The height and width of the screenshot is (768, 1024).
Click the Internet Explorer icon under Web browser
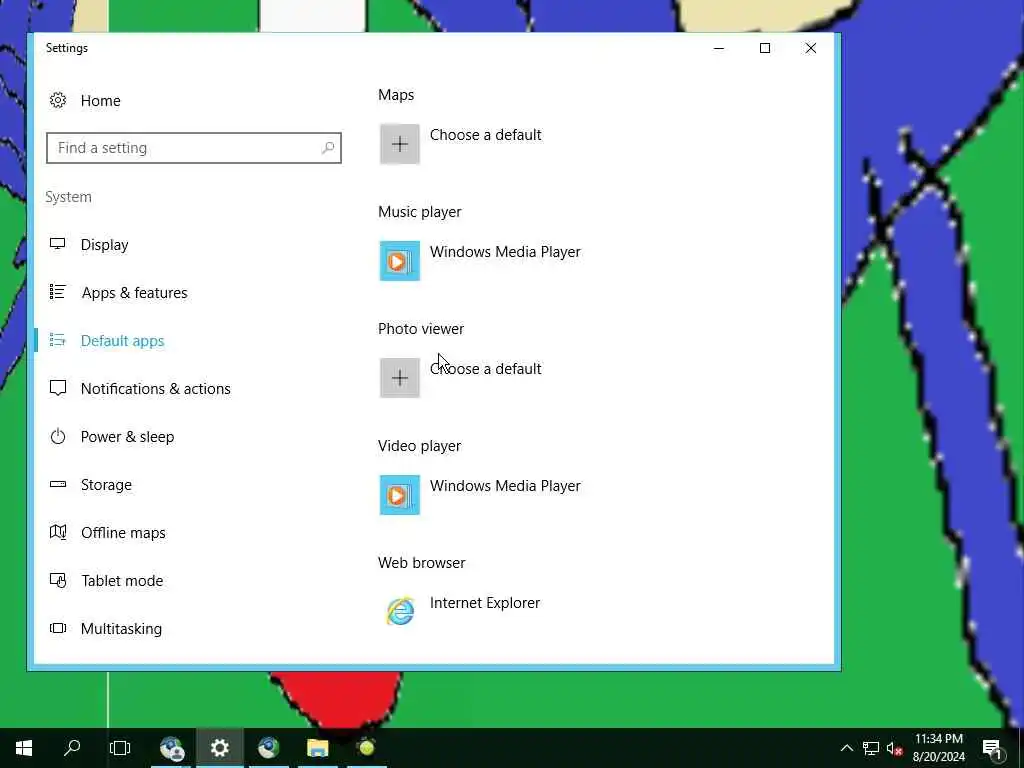pos(400,612)
